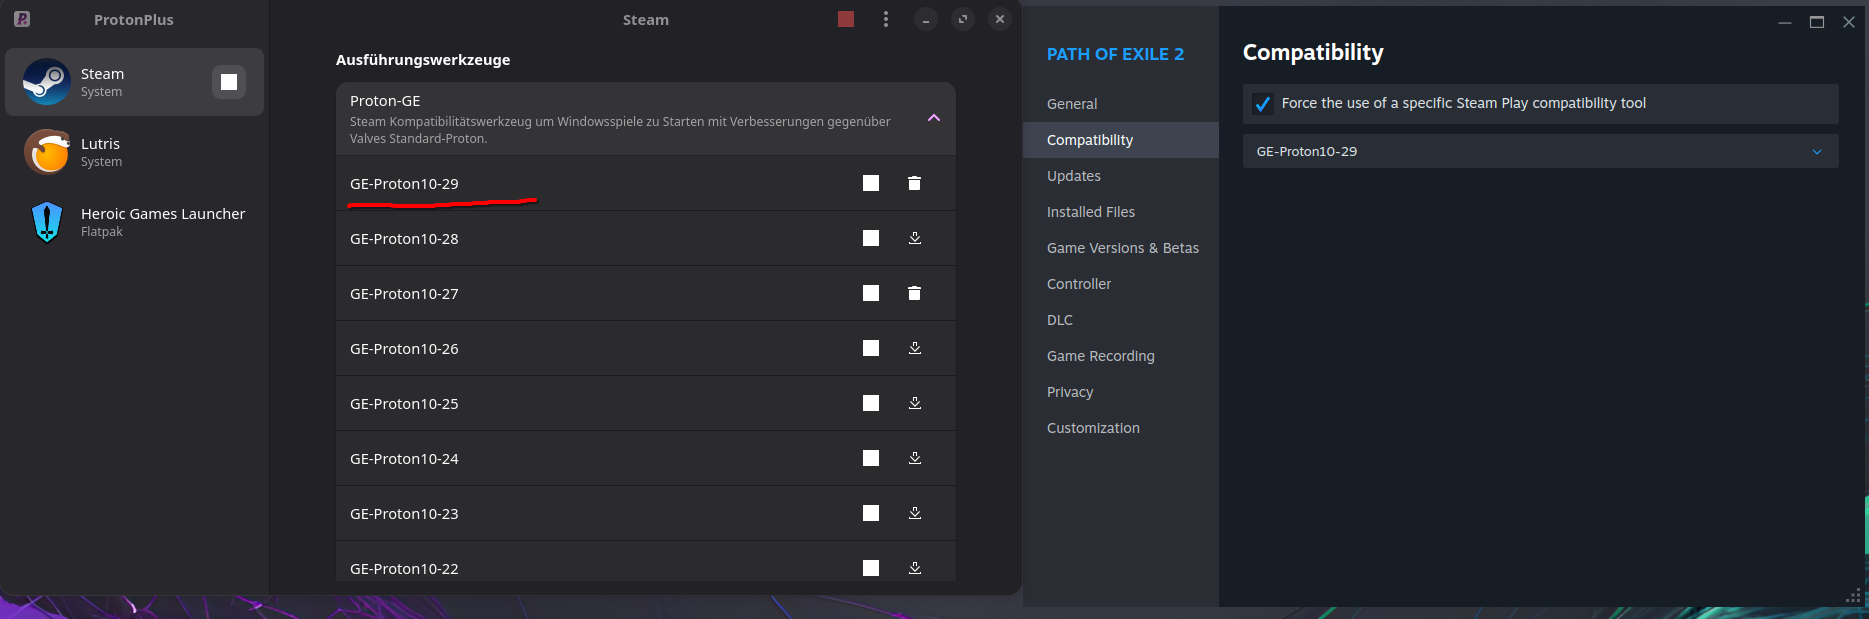Open Customization tab in Steam properties
The height and width of the screenshot is (619, 1869).
coord(1093,428)
